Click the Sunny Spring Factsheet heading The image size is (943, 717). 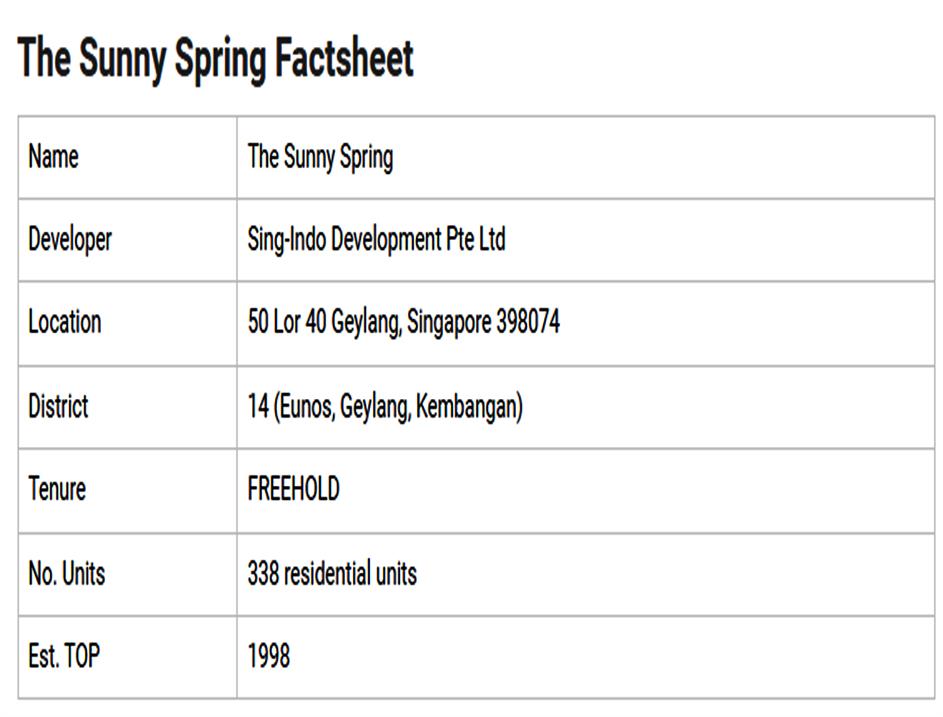tap(215, 59)
